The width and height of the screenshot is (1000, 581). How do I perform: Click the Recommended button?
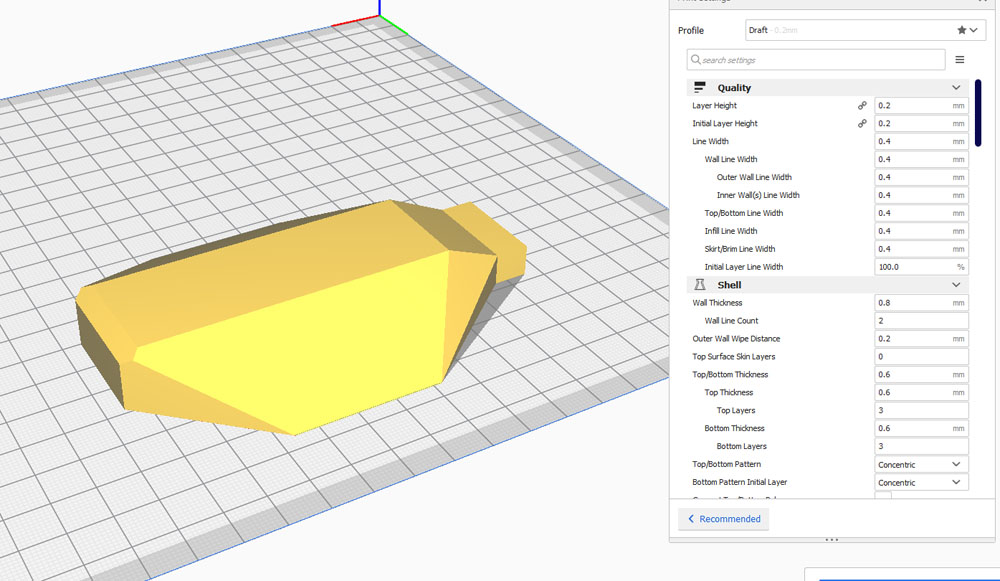tap(723, 518)
